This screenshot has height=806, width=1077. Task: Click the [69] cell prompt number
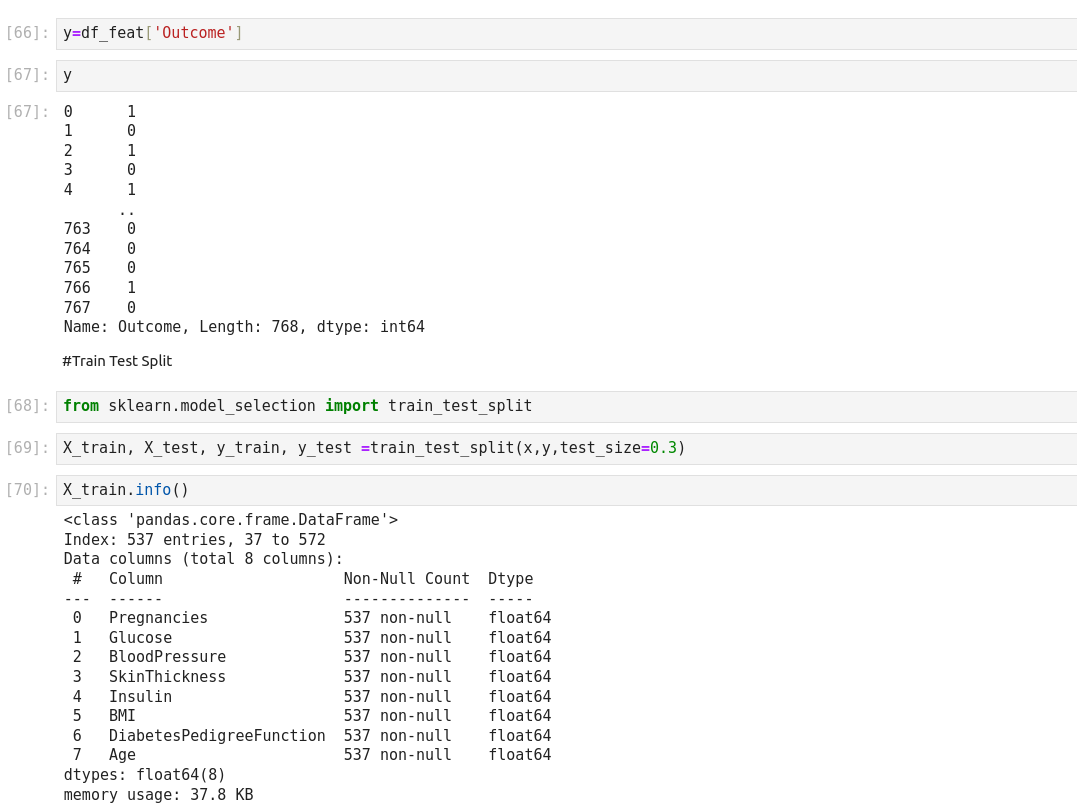click(27, 448)
